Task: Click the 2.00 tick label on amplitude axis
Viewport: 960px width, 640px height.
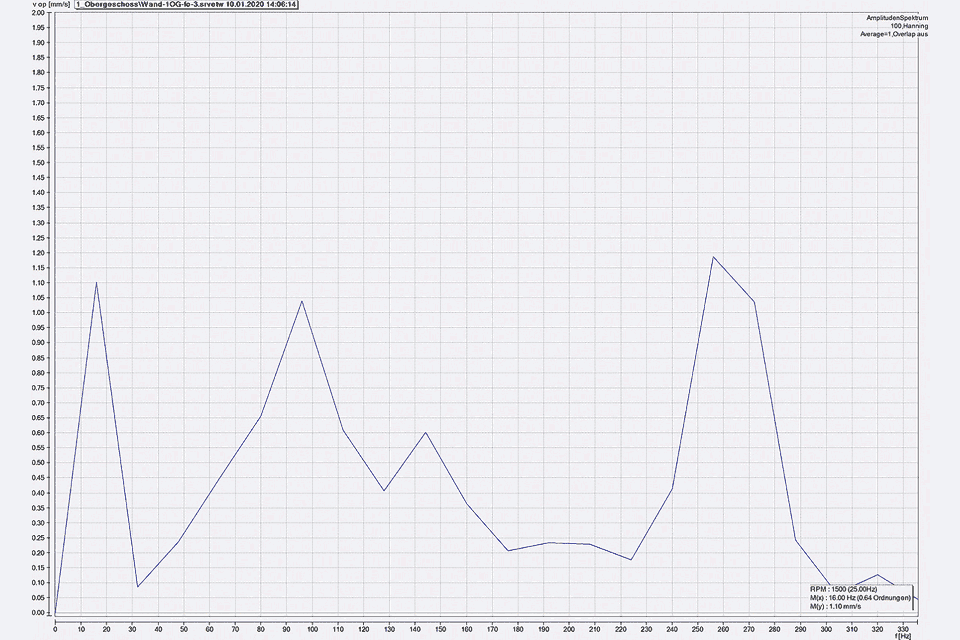Action: click(x=37, y=13)
